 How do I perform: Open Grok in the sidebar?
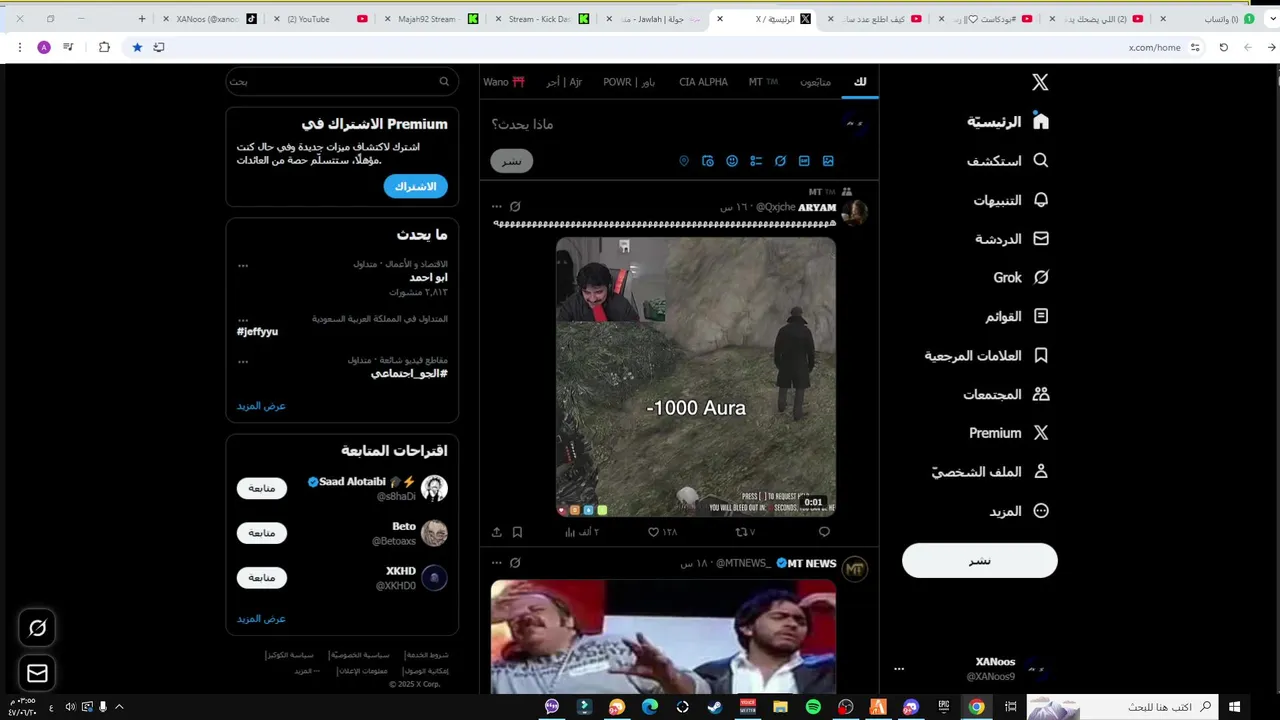coord(1020,278)
